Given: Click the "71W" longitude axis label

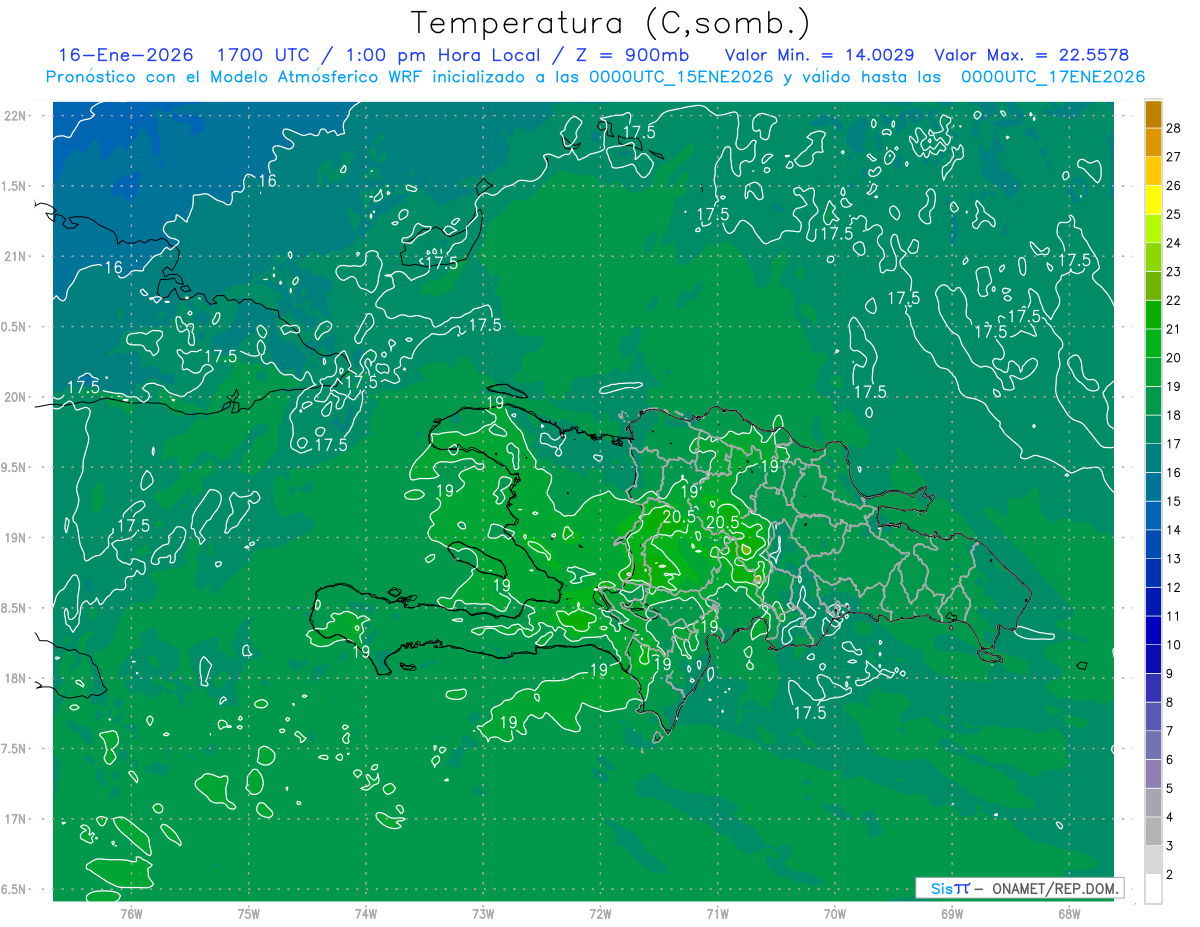Looking at the screenshot, I should tap(717, 913).
